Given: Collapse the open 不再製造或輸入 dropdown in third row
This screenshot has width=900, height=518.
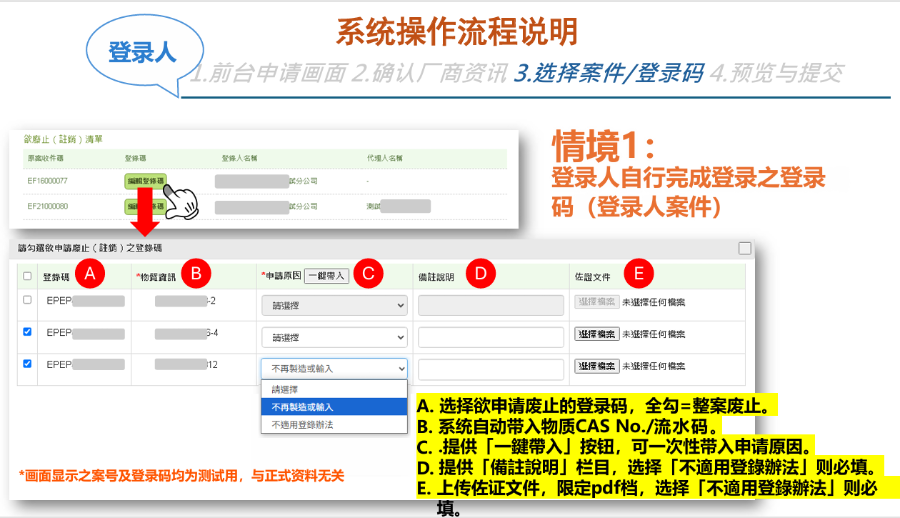Looking at the screenshot, I should pyautogui.click(x=334, y=369).
